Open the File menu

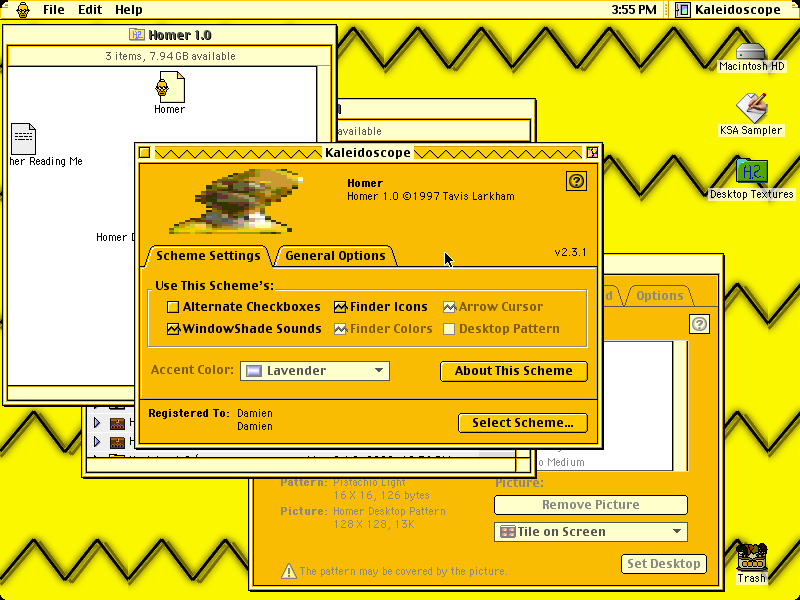pyautogui.click(x=54, y=10)
